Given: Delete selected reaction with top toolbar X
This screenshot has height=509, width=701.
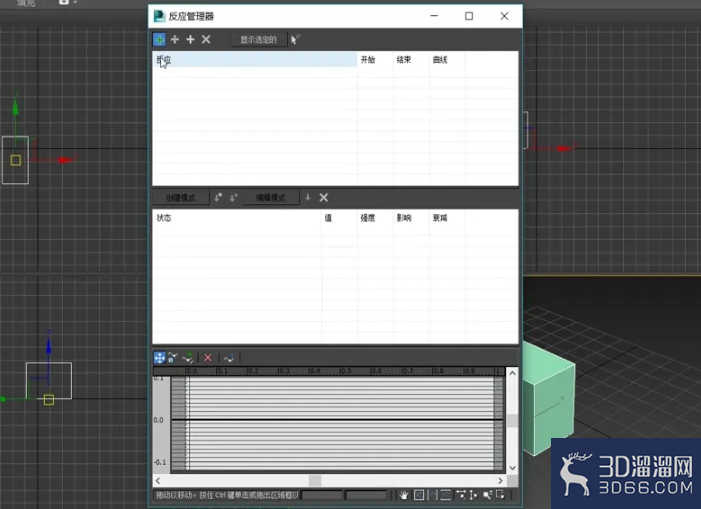Looking at the screenshot, I should tap(206, 39).
